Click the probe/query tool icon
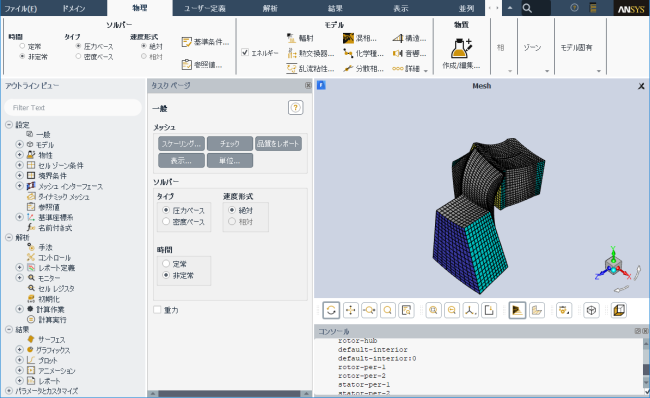The height and width of the screenshot is (398, 650). pyautogui.click(x=406, y=310)
